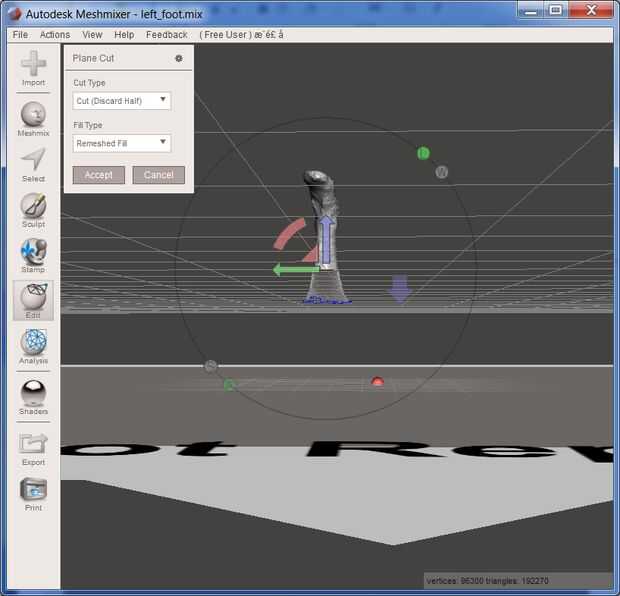Maximize the Meshmixer window

[556, 11]
